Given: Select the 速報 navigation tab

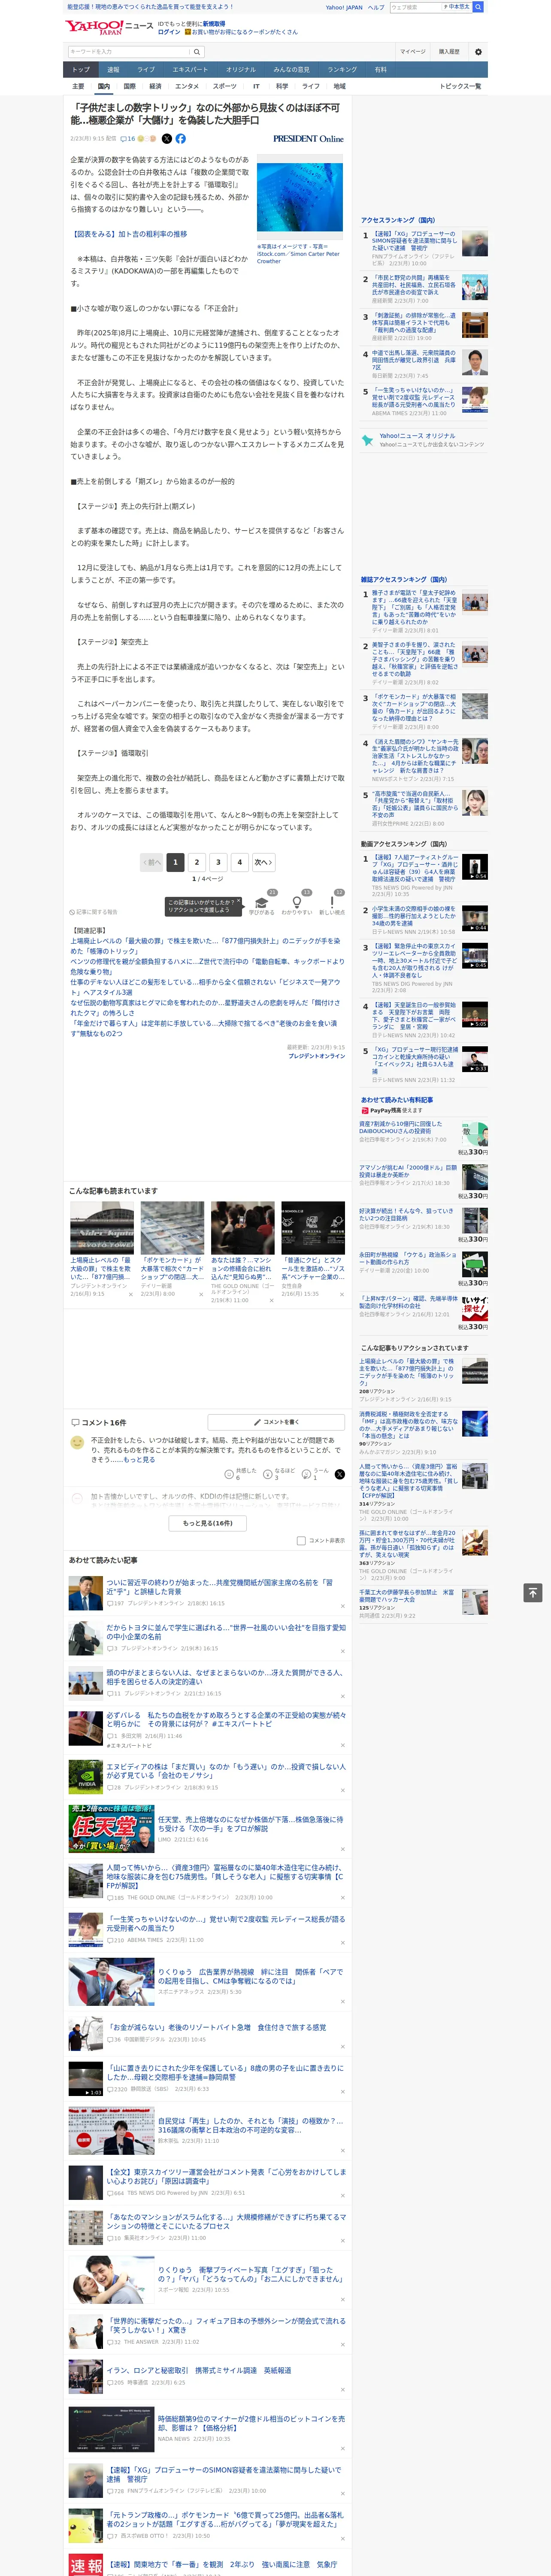Looking at the screenshot, I should tap(113, 70).
